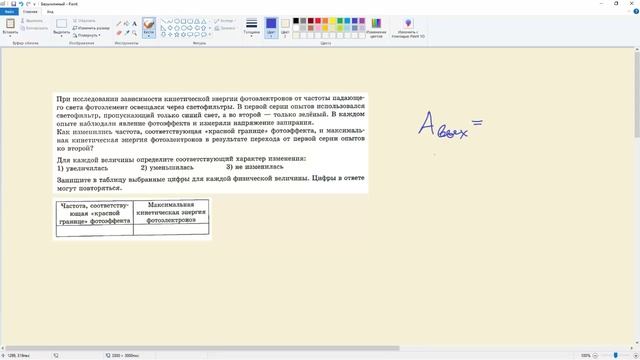This screenshot has height=360, width=640.
Task: Open the File (Файл) menu
Action: (9, 11)
